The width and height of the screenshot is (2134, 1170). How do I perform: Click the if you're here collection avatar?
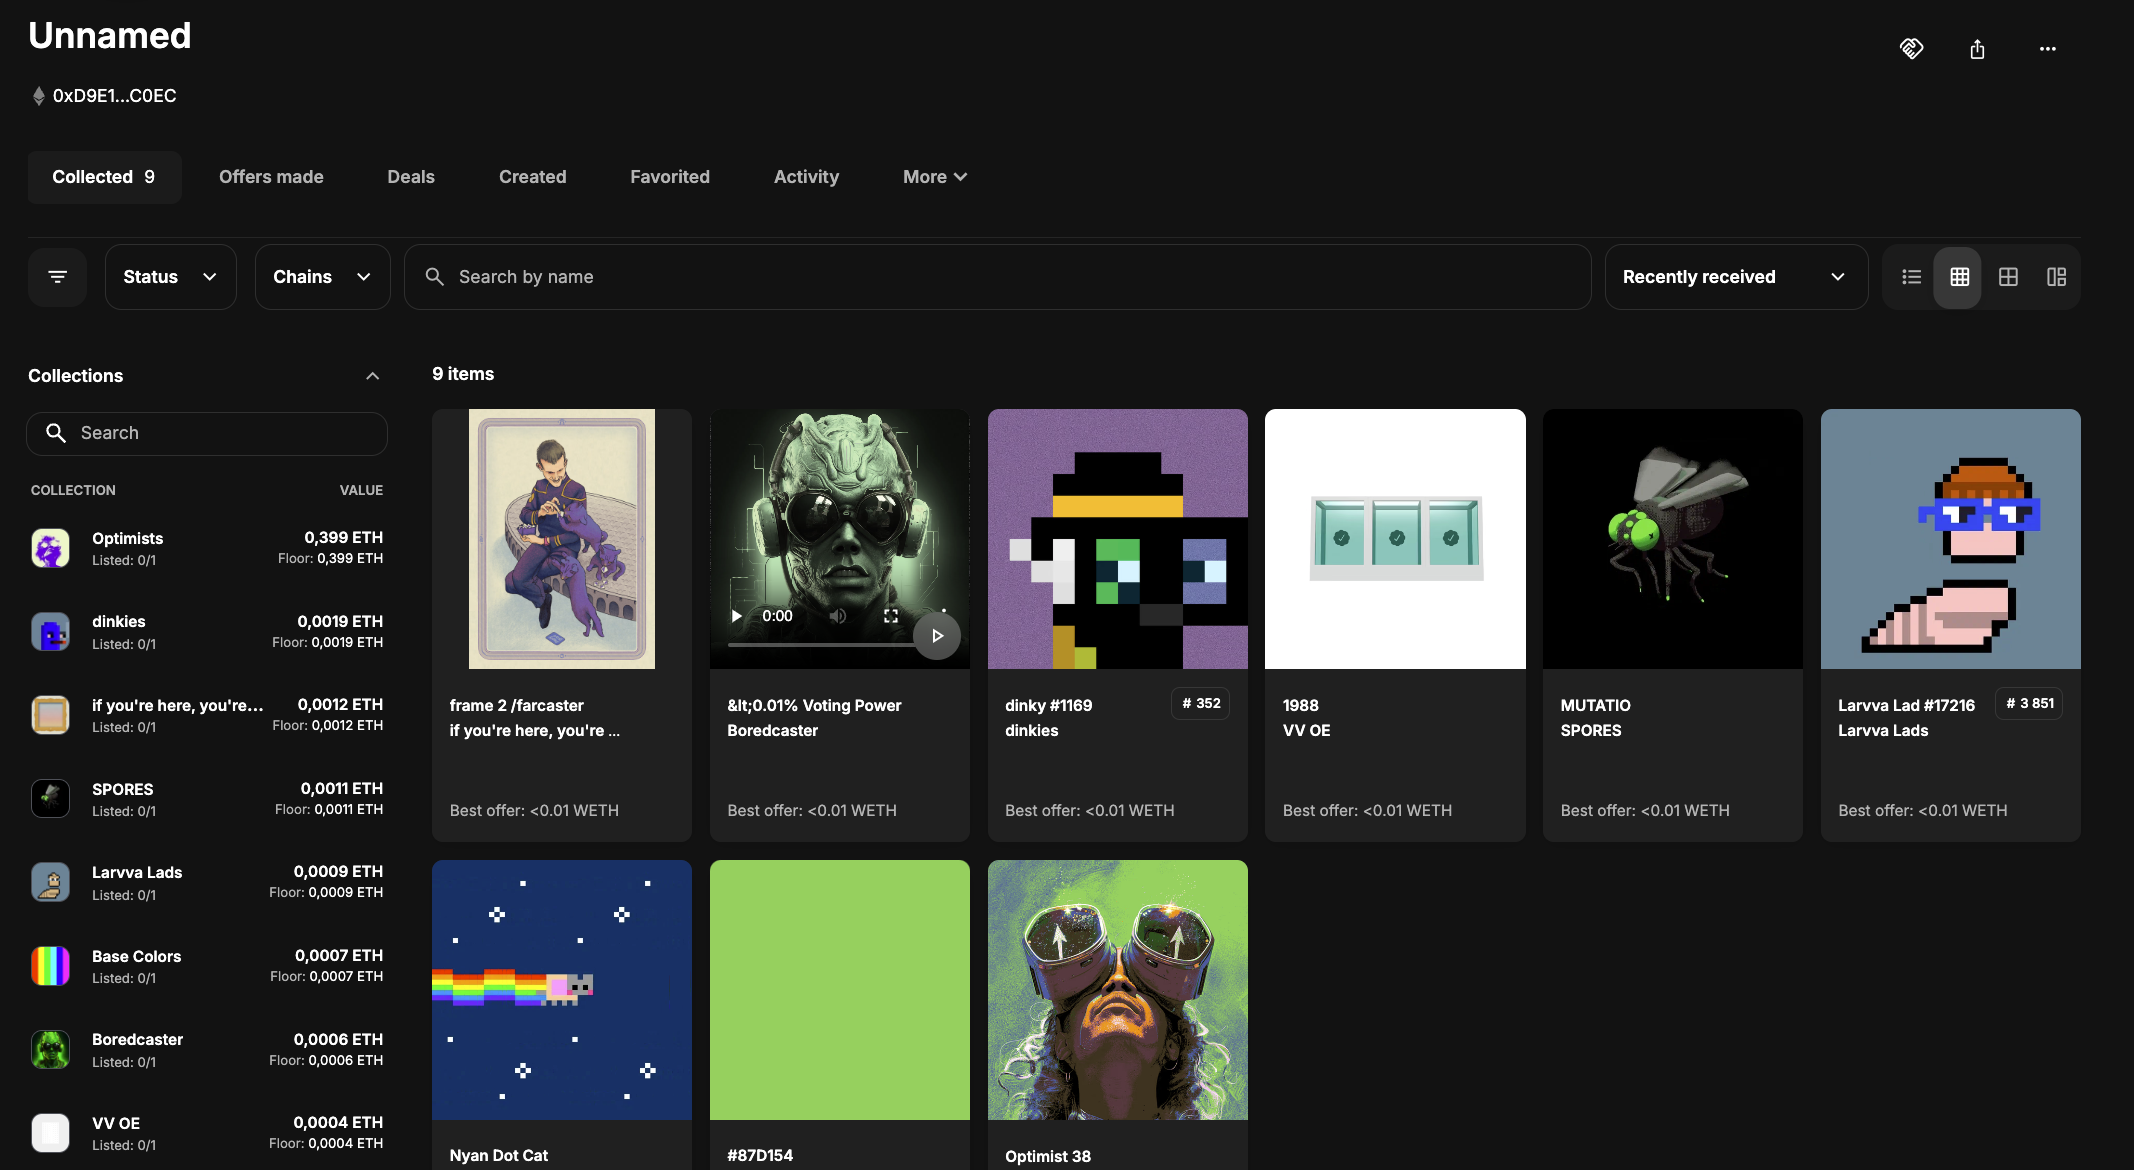(x=50, y=715)
